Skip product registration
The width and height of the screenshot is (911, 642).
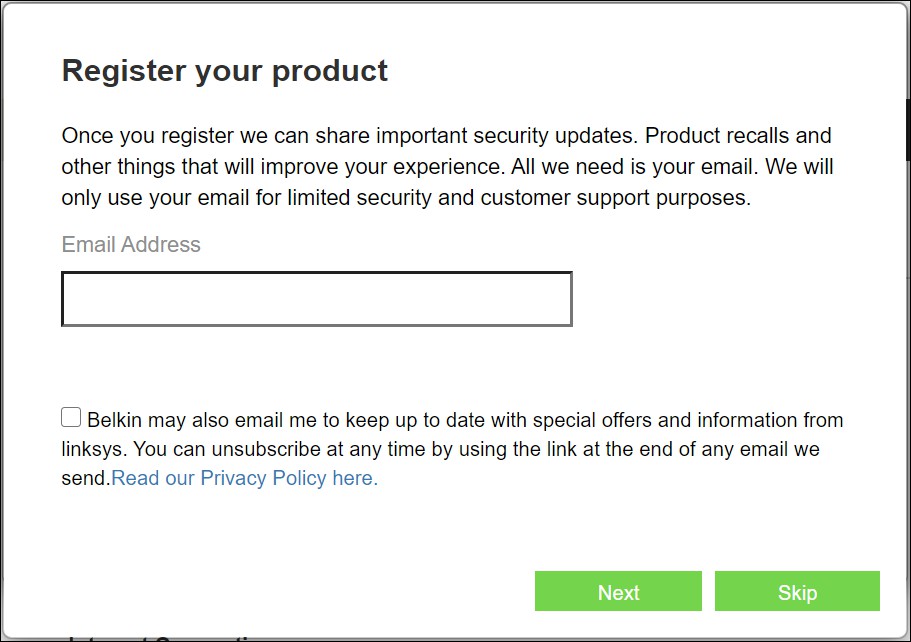797,592
